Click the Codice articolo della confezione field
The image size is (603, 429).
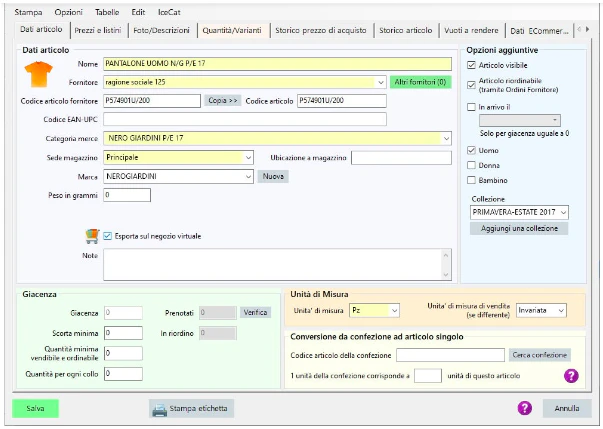450,355
